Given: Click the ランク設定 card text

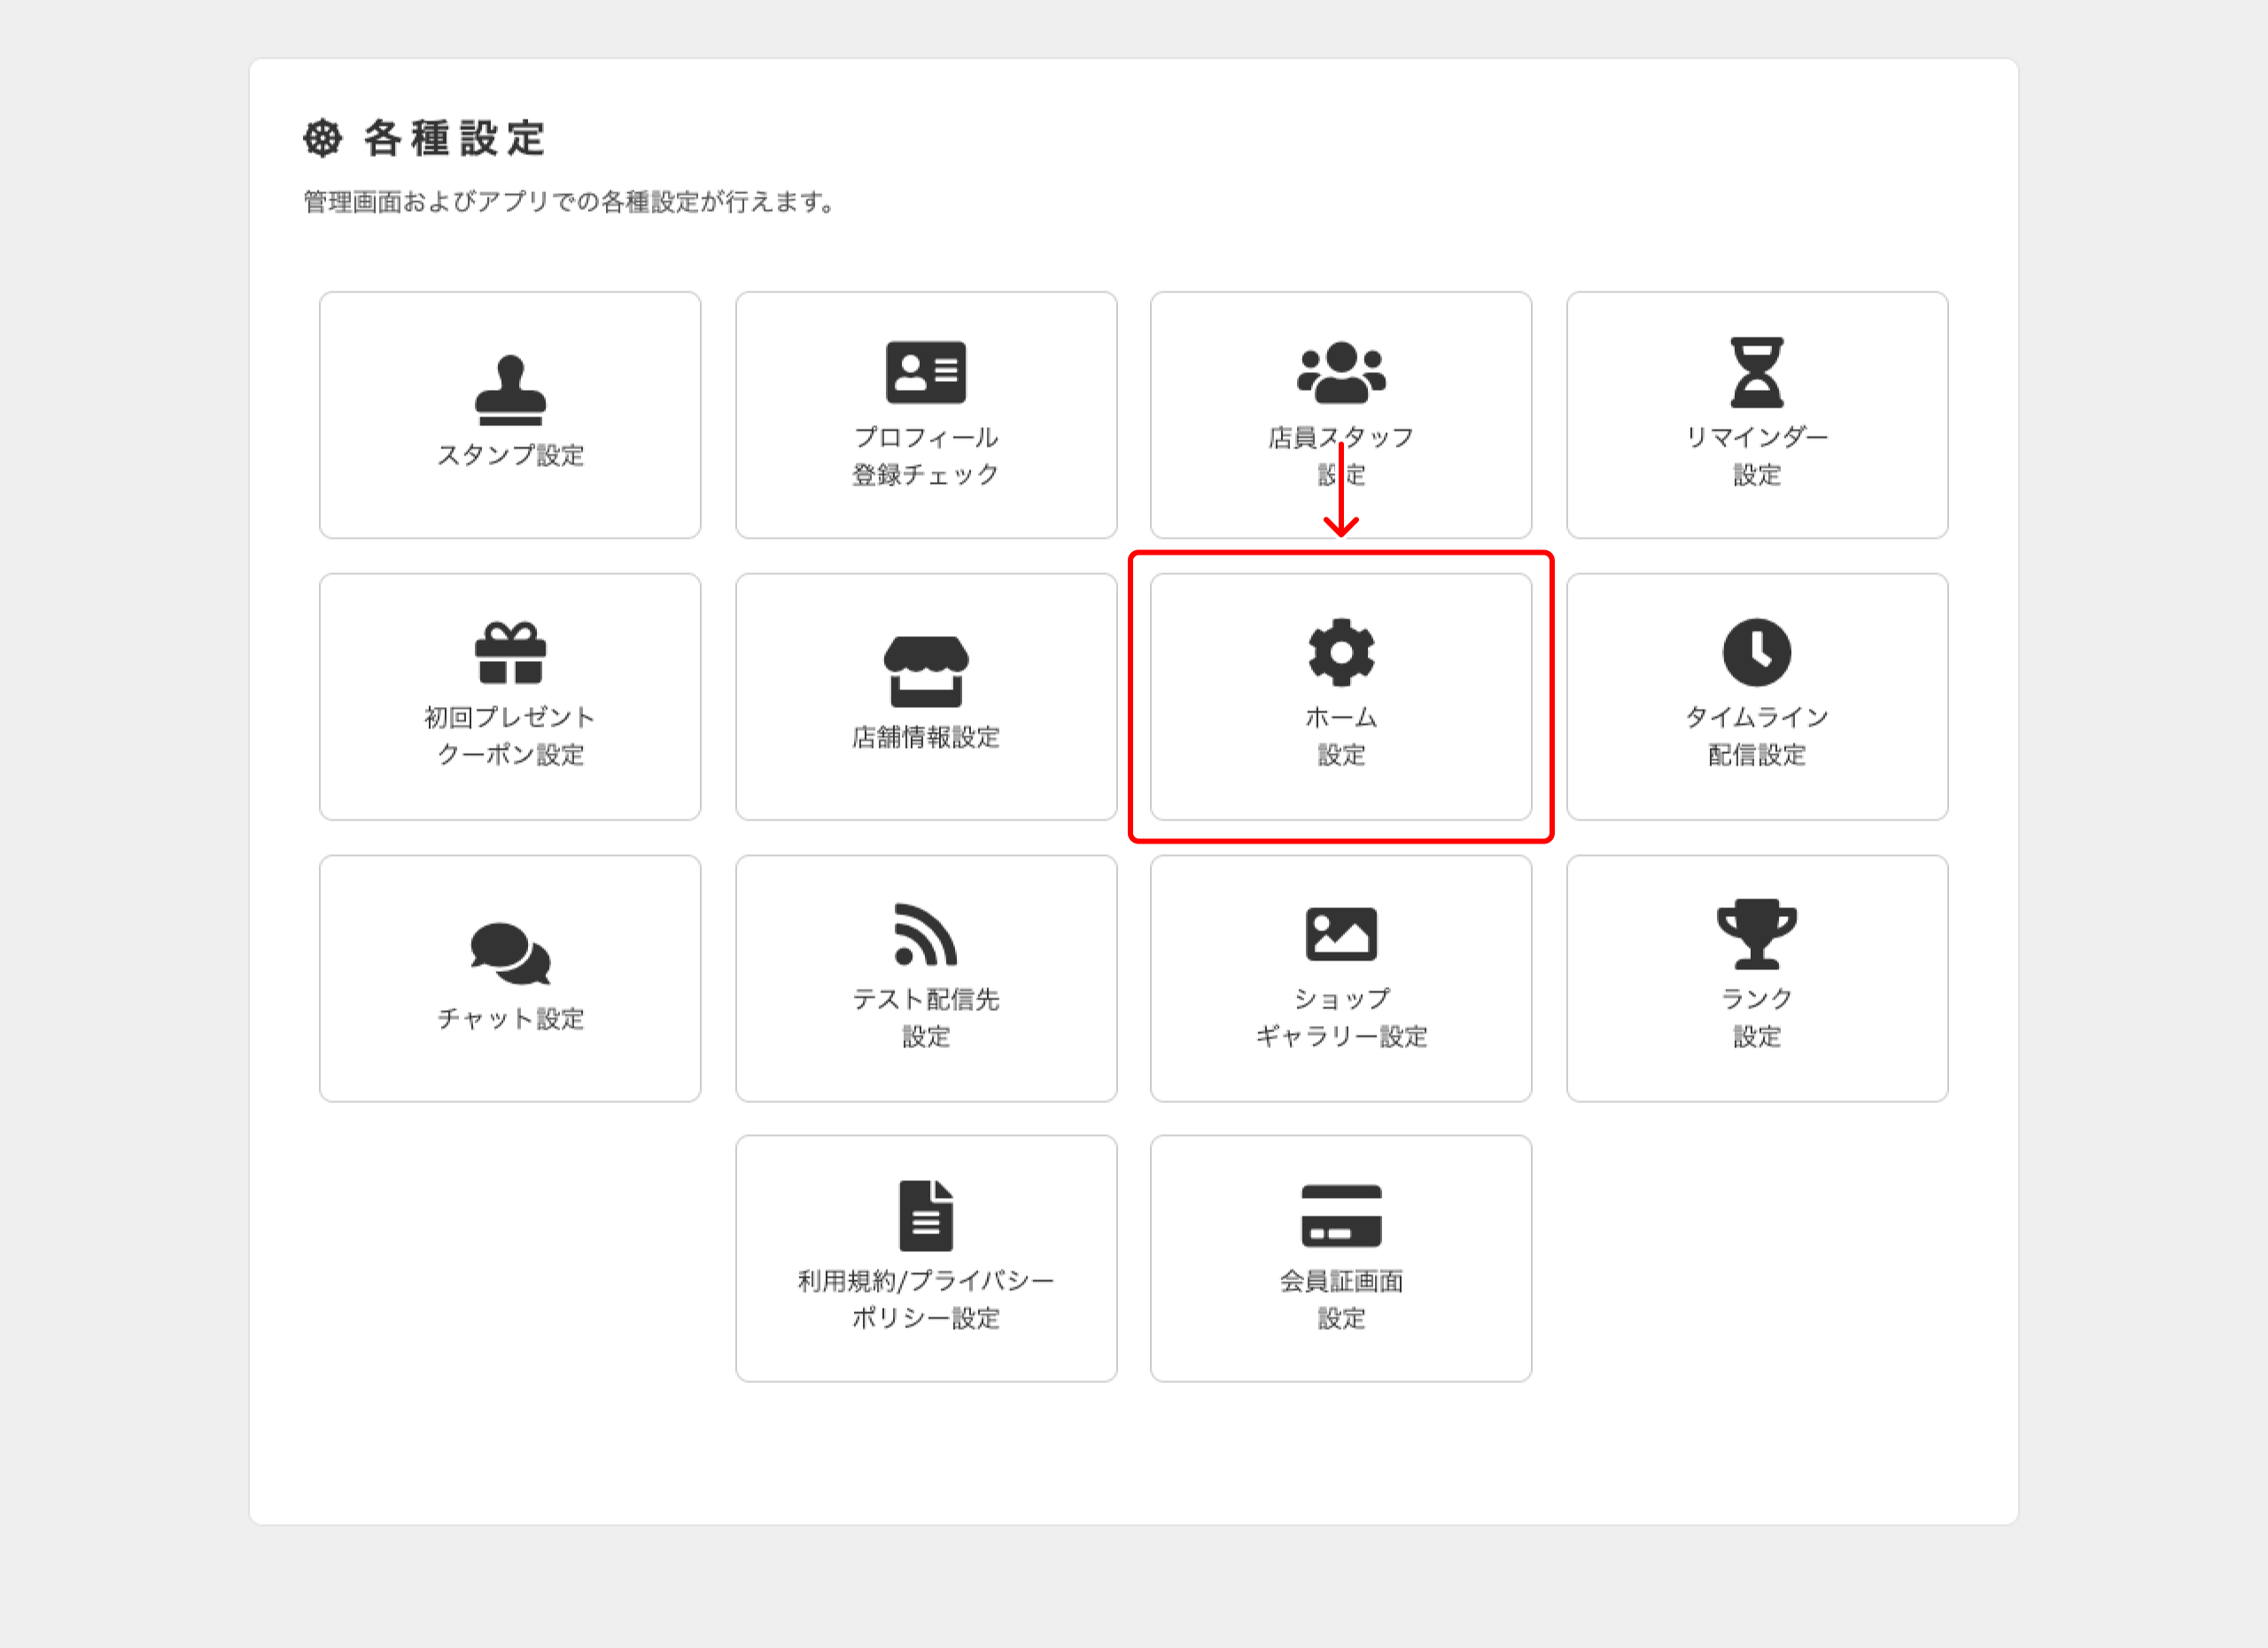Looking at the screenshot, I should (x=1757, y=1017).
